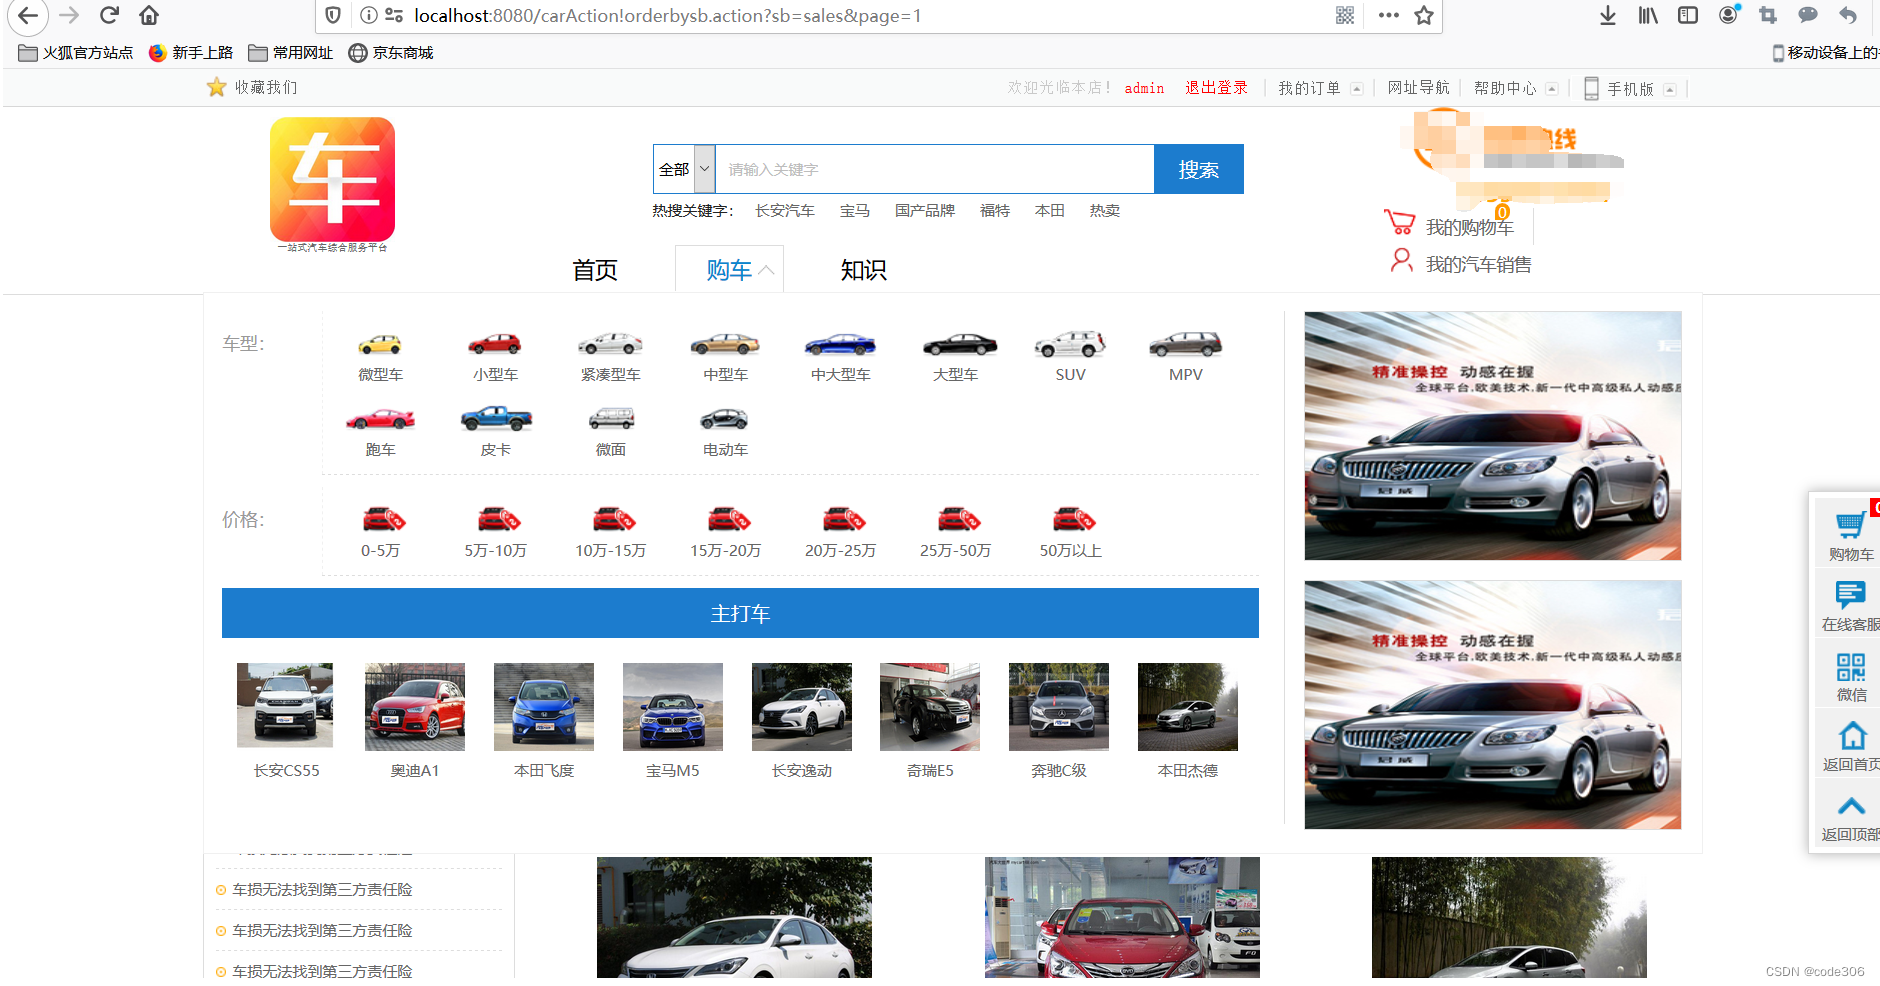Open the sidebar 购物车 cart icon
Screen dimensions: 1880x986
click(1850, 525)
